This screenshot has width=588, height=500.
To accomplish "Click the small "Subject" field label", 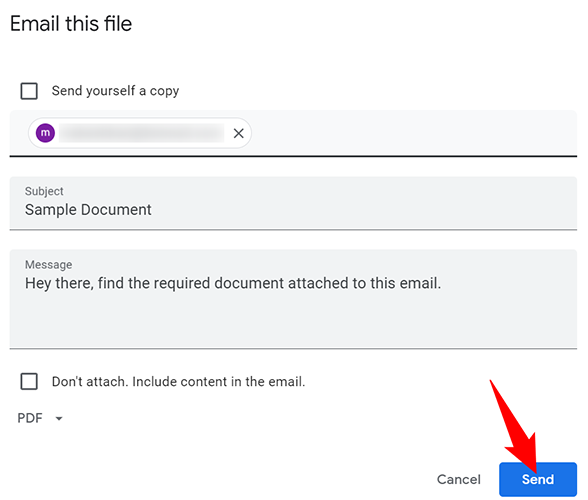I will 44,191.
